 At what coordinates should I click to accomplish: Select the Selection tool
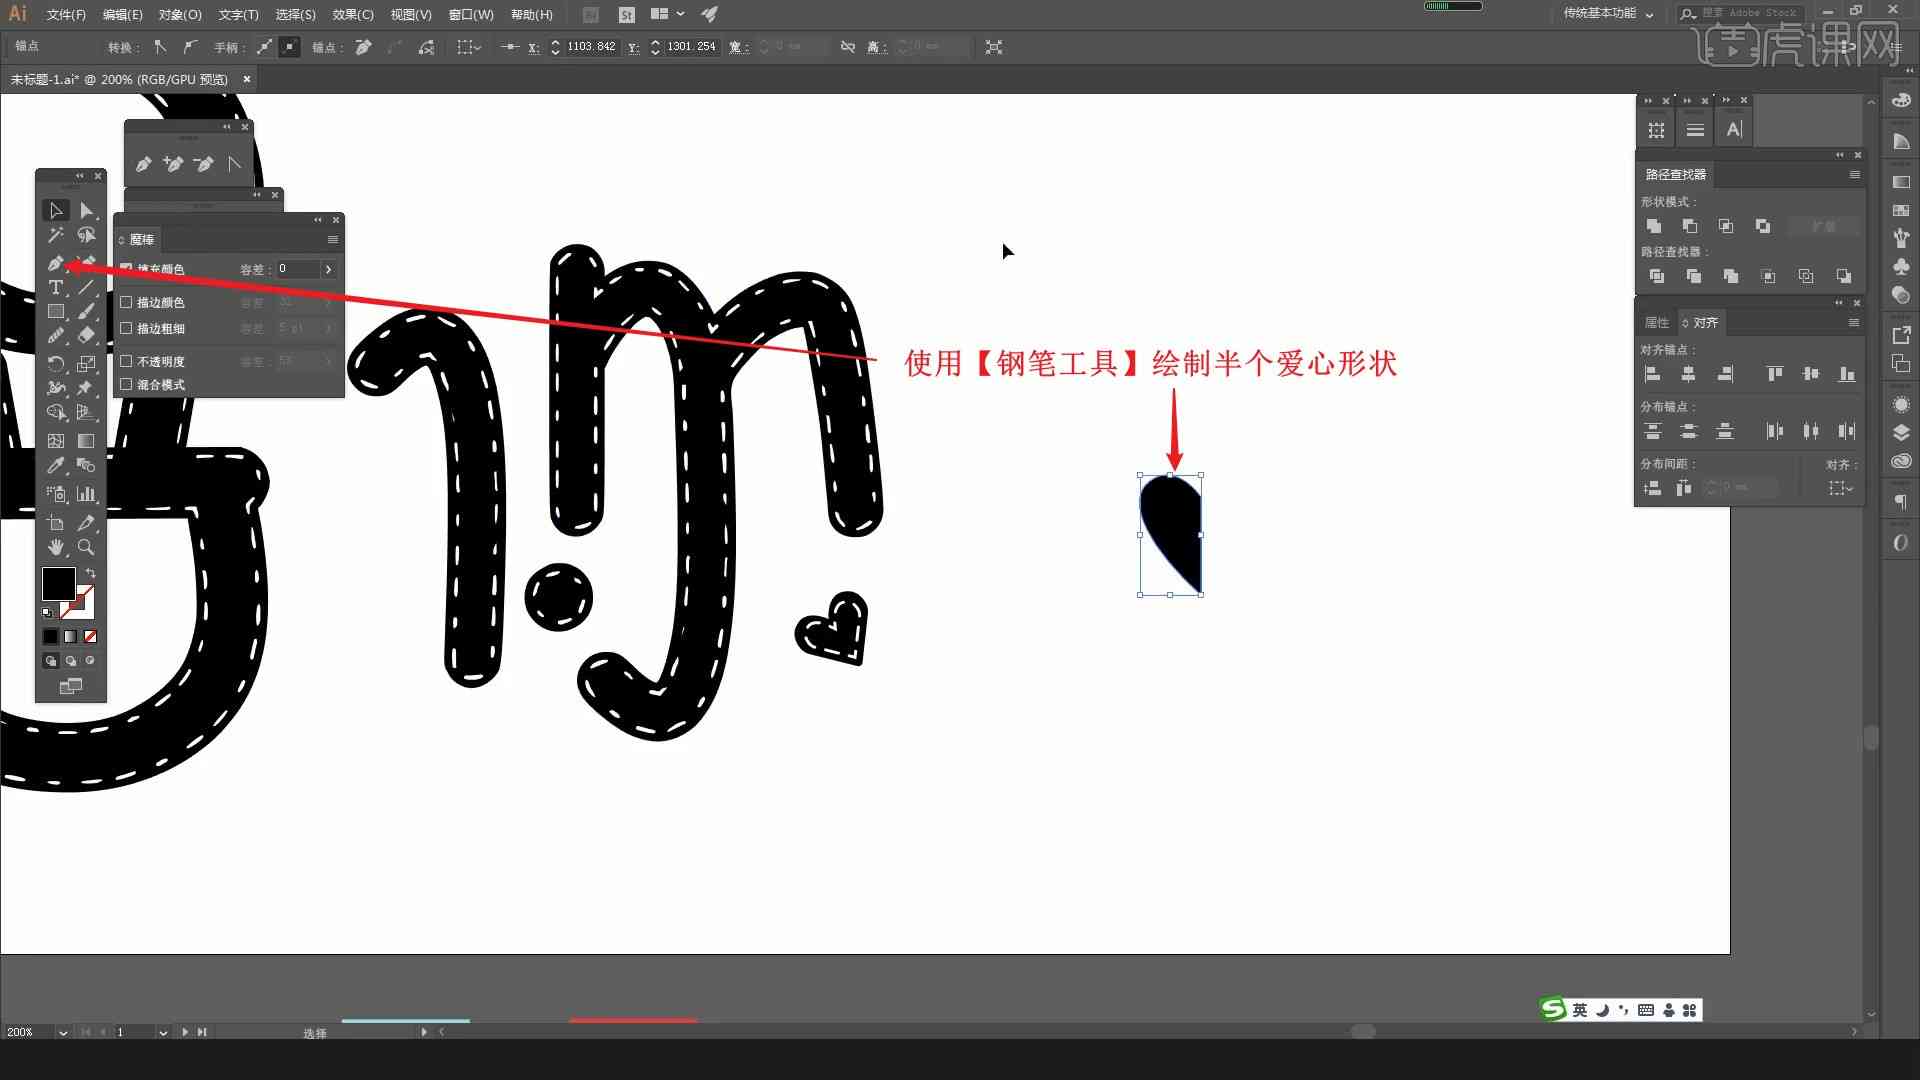point(54,206)
